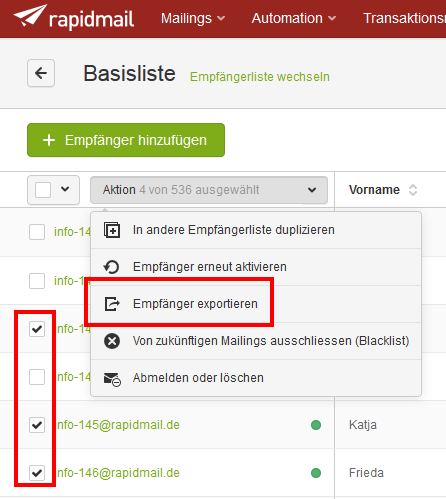The width and height of the screenshot is (446, 499).
Task: Open the Mailings dropdown menu
Action: (x=193, y=18)
